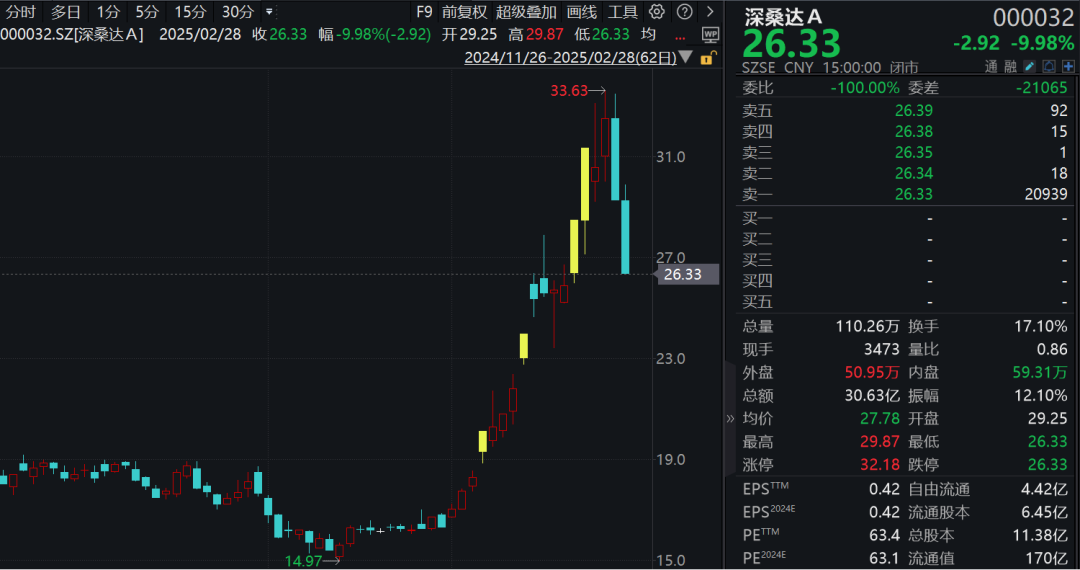
Task: Click the 涨停 price 32.18
Action: [880, 465]
